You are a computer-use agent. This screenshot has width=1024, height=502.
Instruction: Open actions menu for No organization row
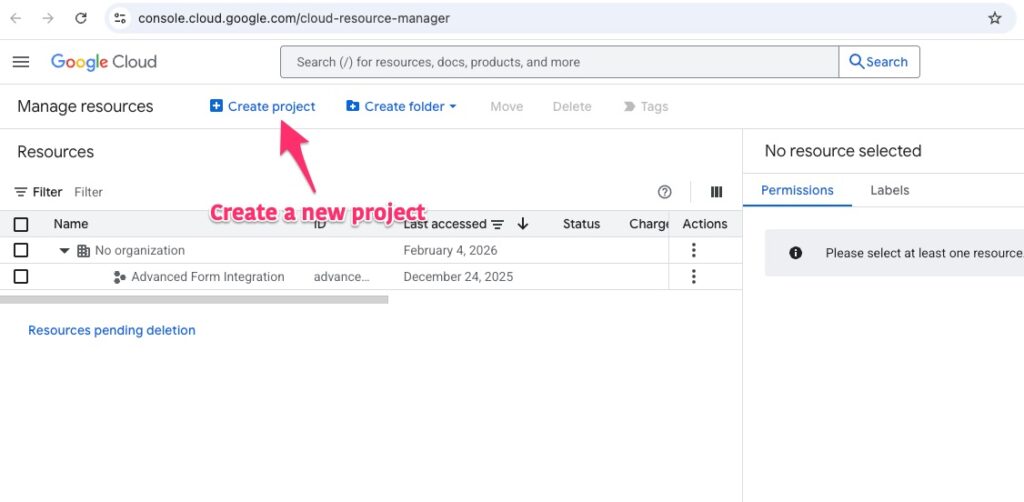pos(694,250)
